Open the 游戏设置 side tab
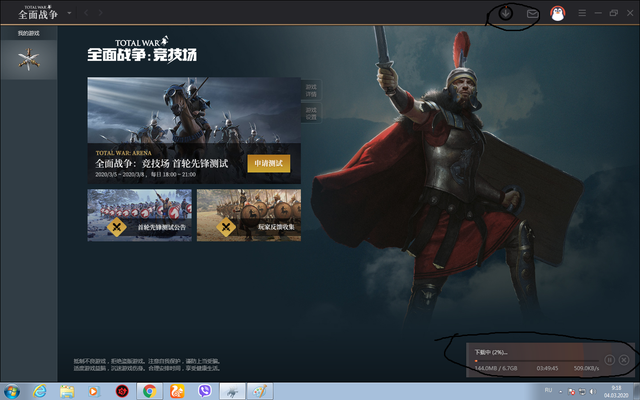640x400 pixels. tap(311, 113)
